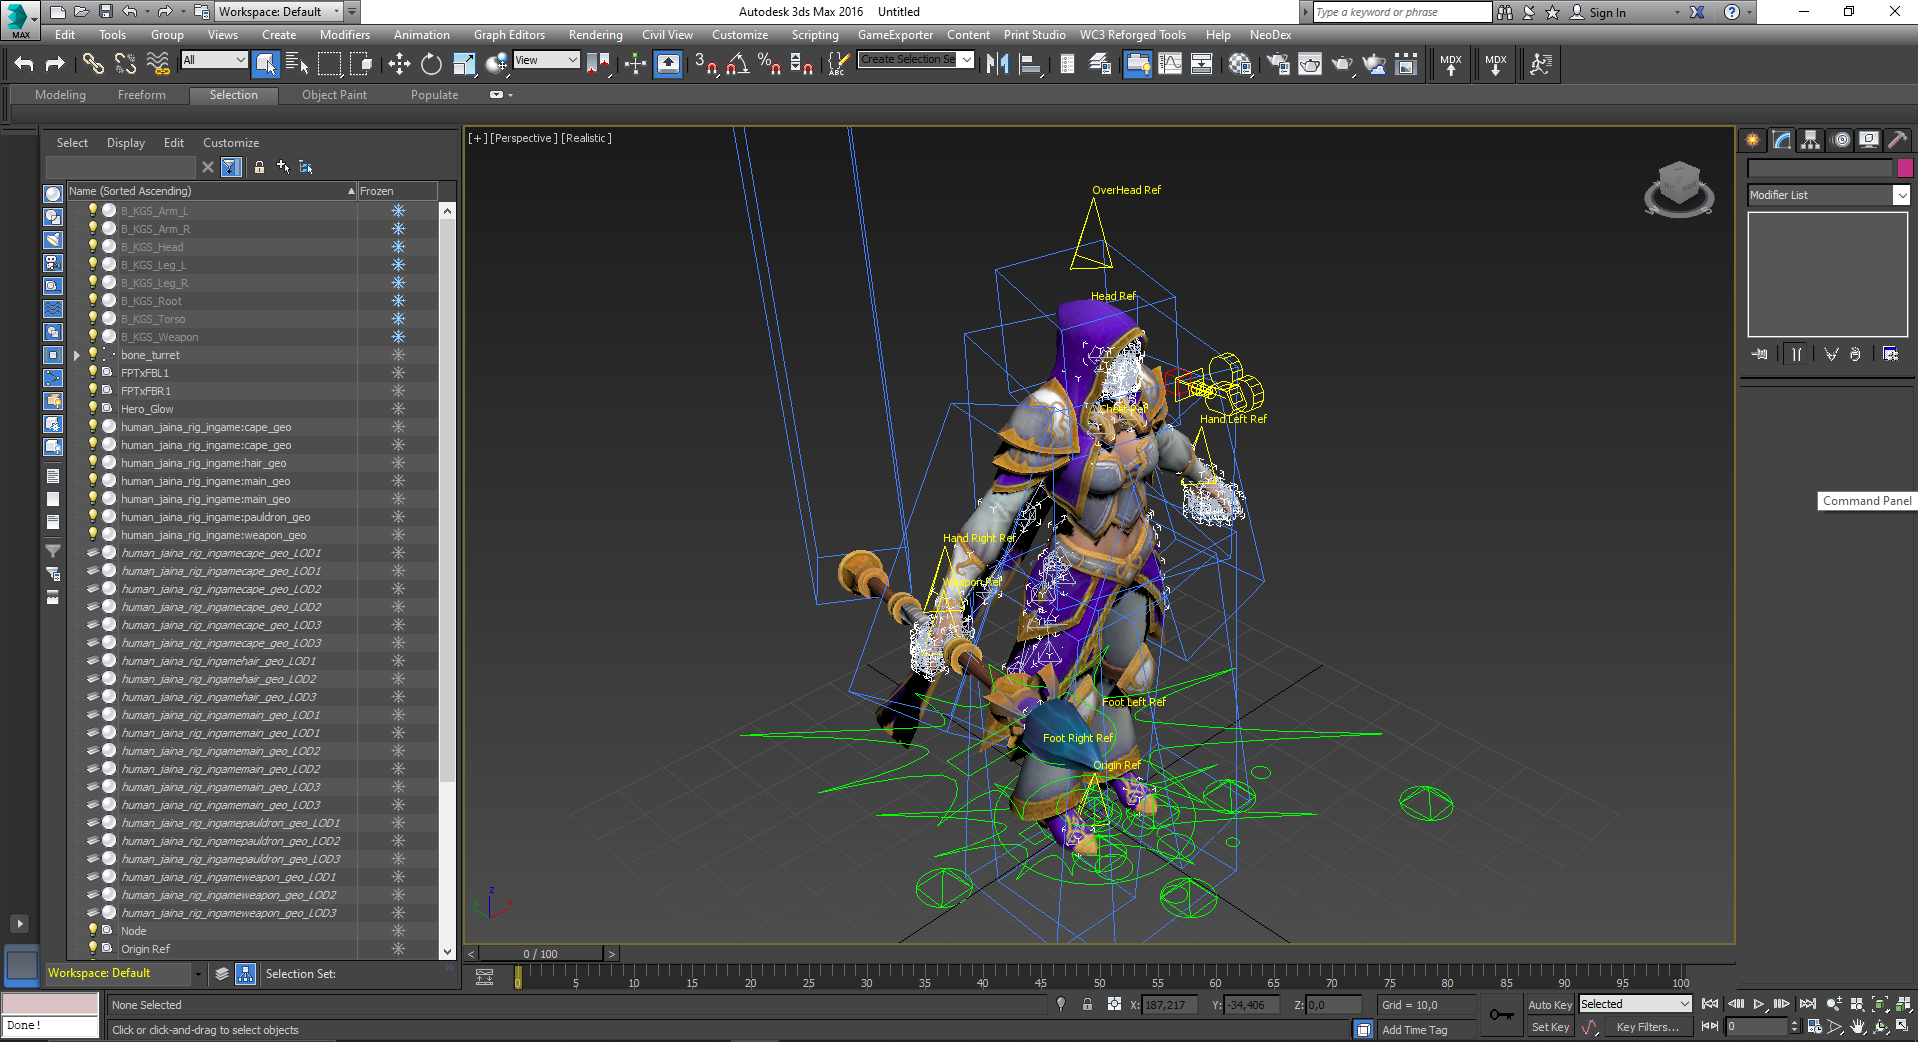Click the magenta object color swatch

(1905, 168)
